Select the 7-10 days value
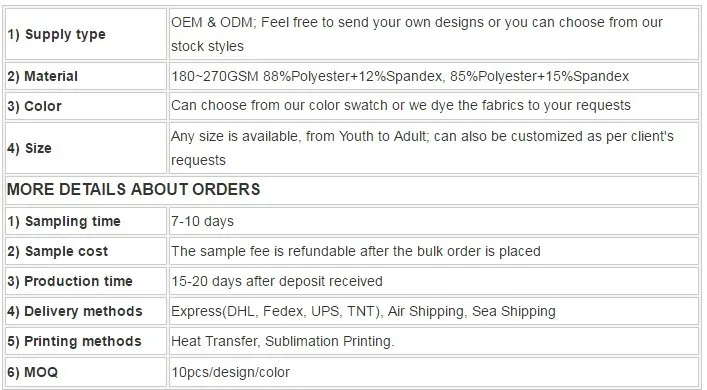 202,221
